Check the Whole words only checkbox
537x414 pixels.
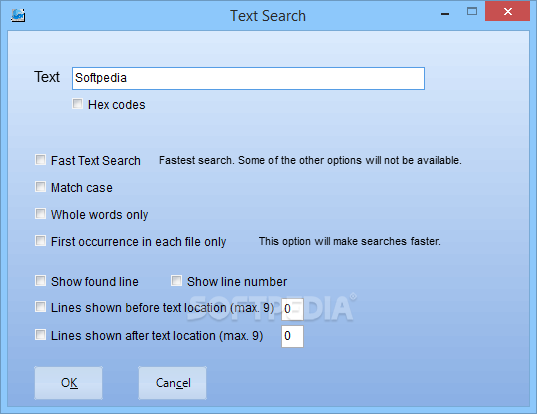[x=40, y=214]
